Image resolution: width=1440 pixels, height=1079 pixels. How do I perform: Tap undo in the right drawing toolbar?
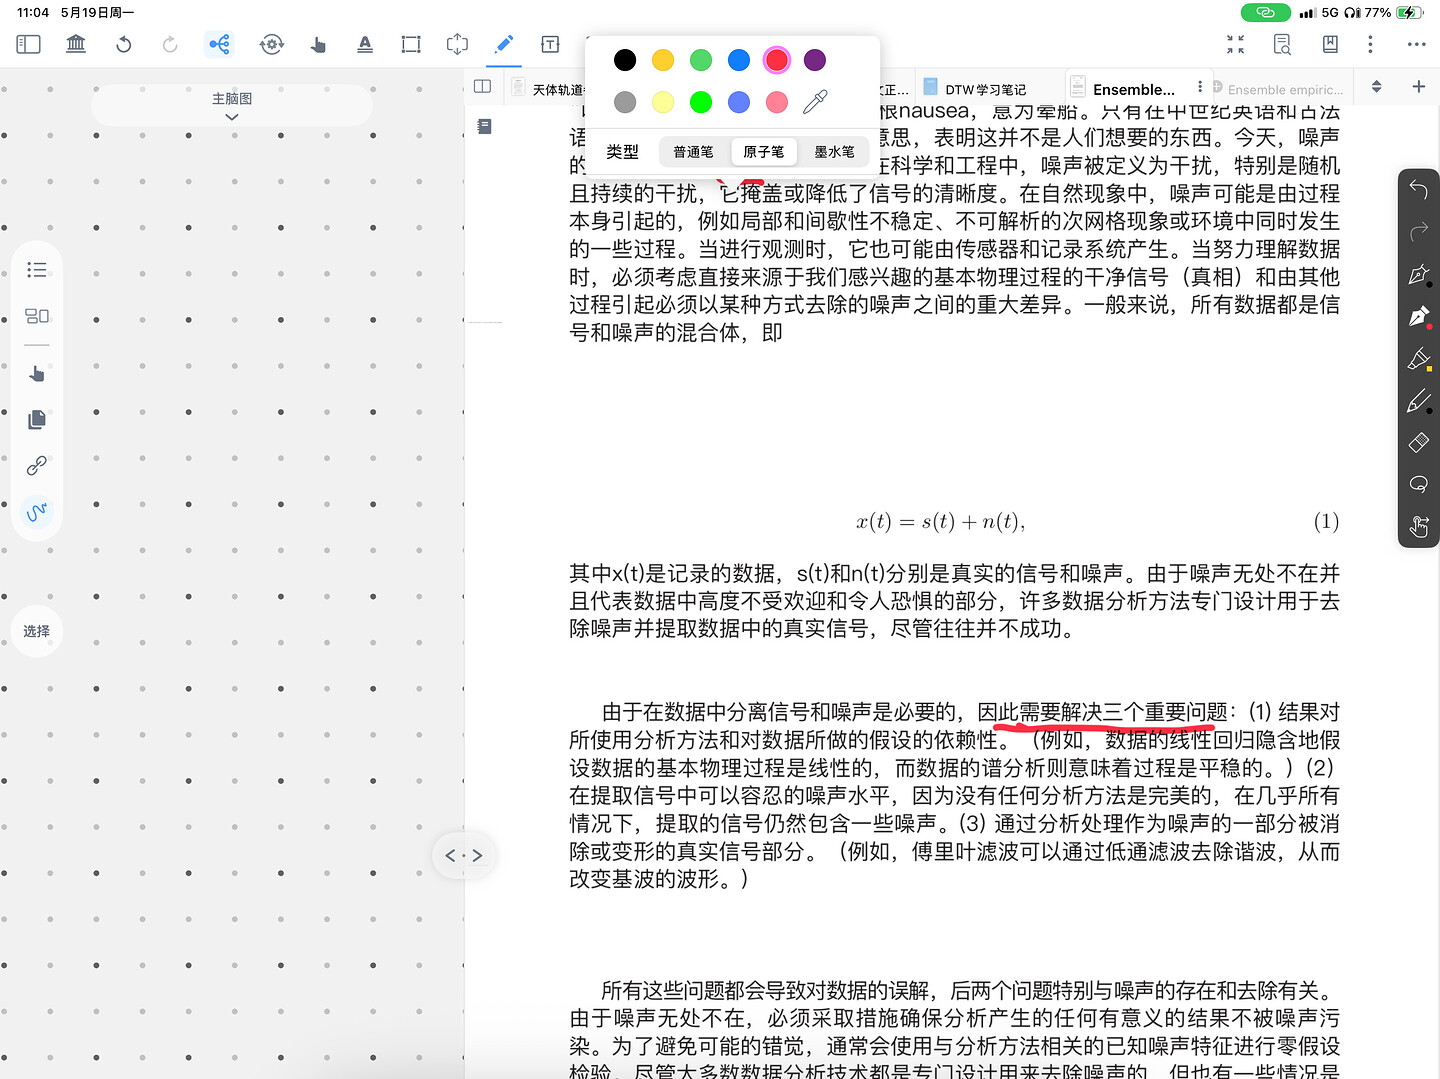click(x=1418, y=189)
